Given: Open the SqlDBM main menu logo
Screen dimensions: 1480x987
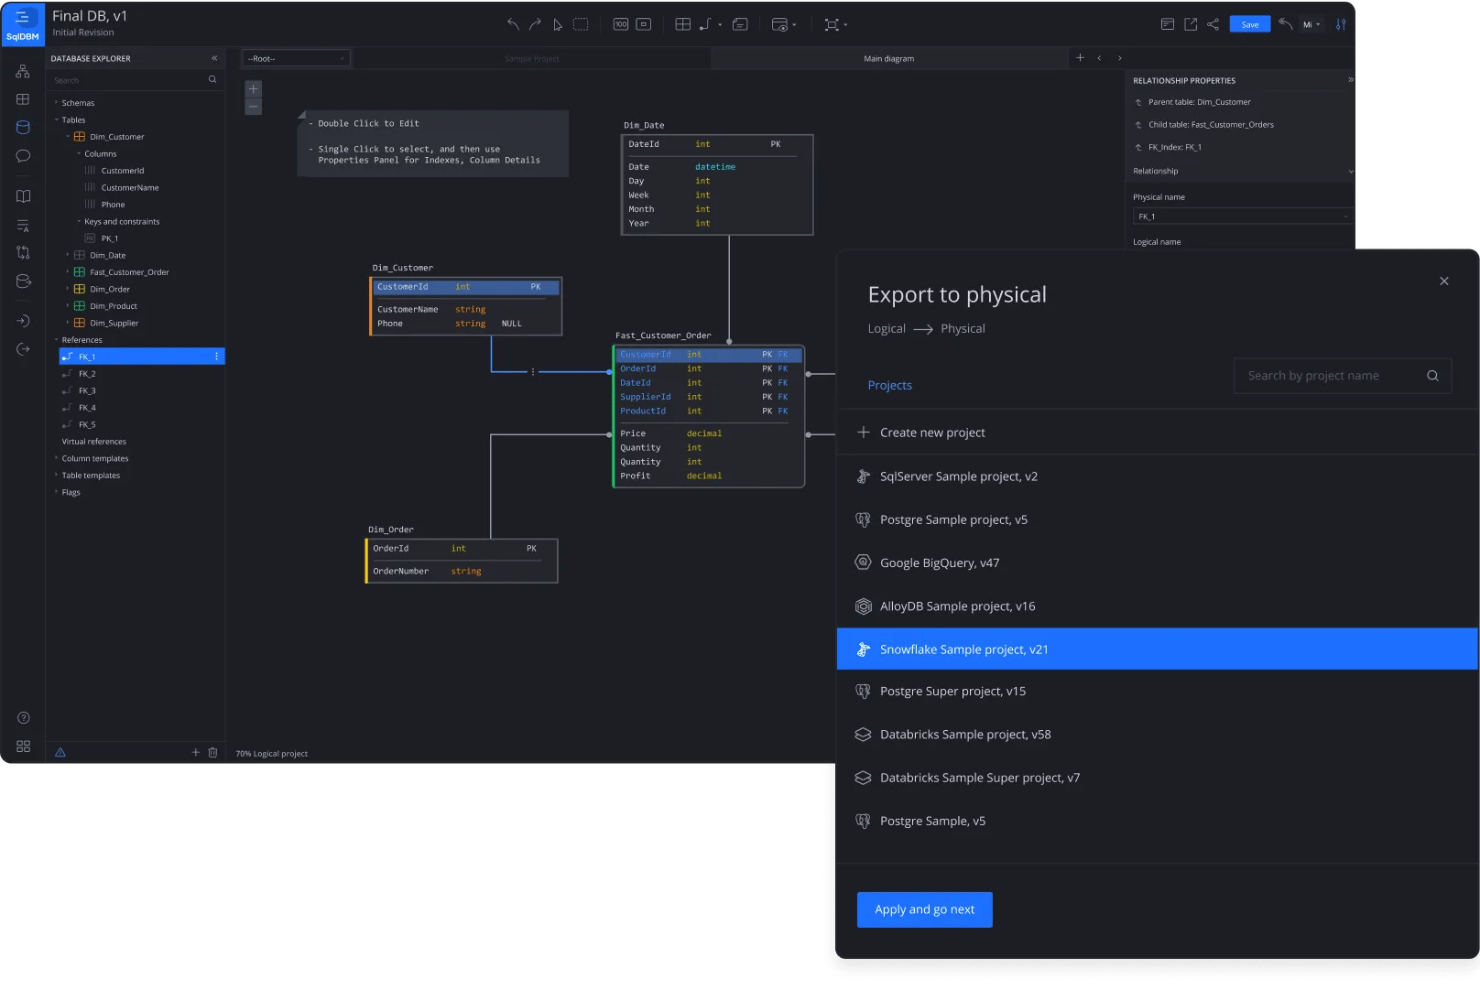Looking at the screenshot, I should pos(22,24).
